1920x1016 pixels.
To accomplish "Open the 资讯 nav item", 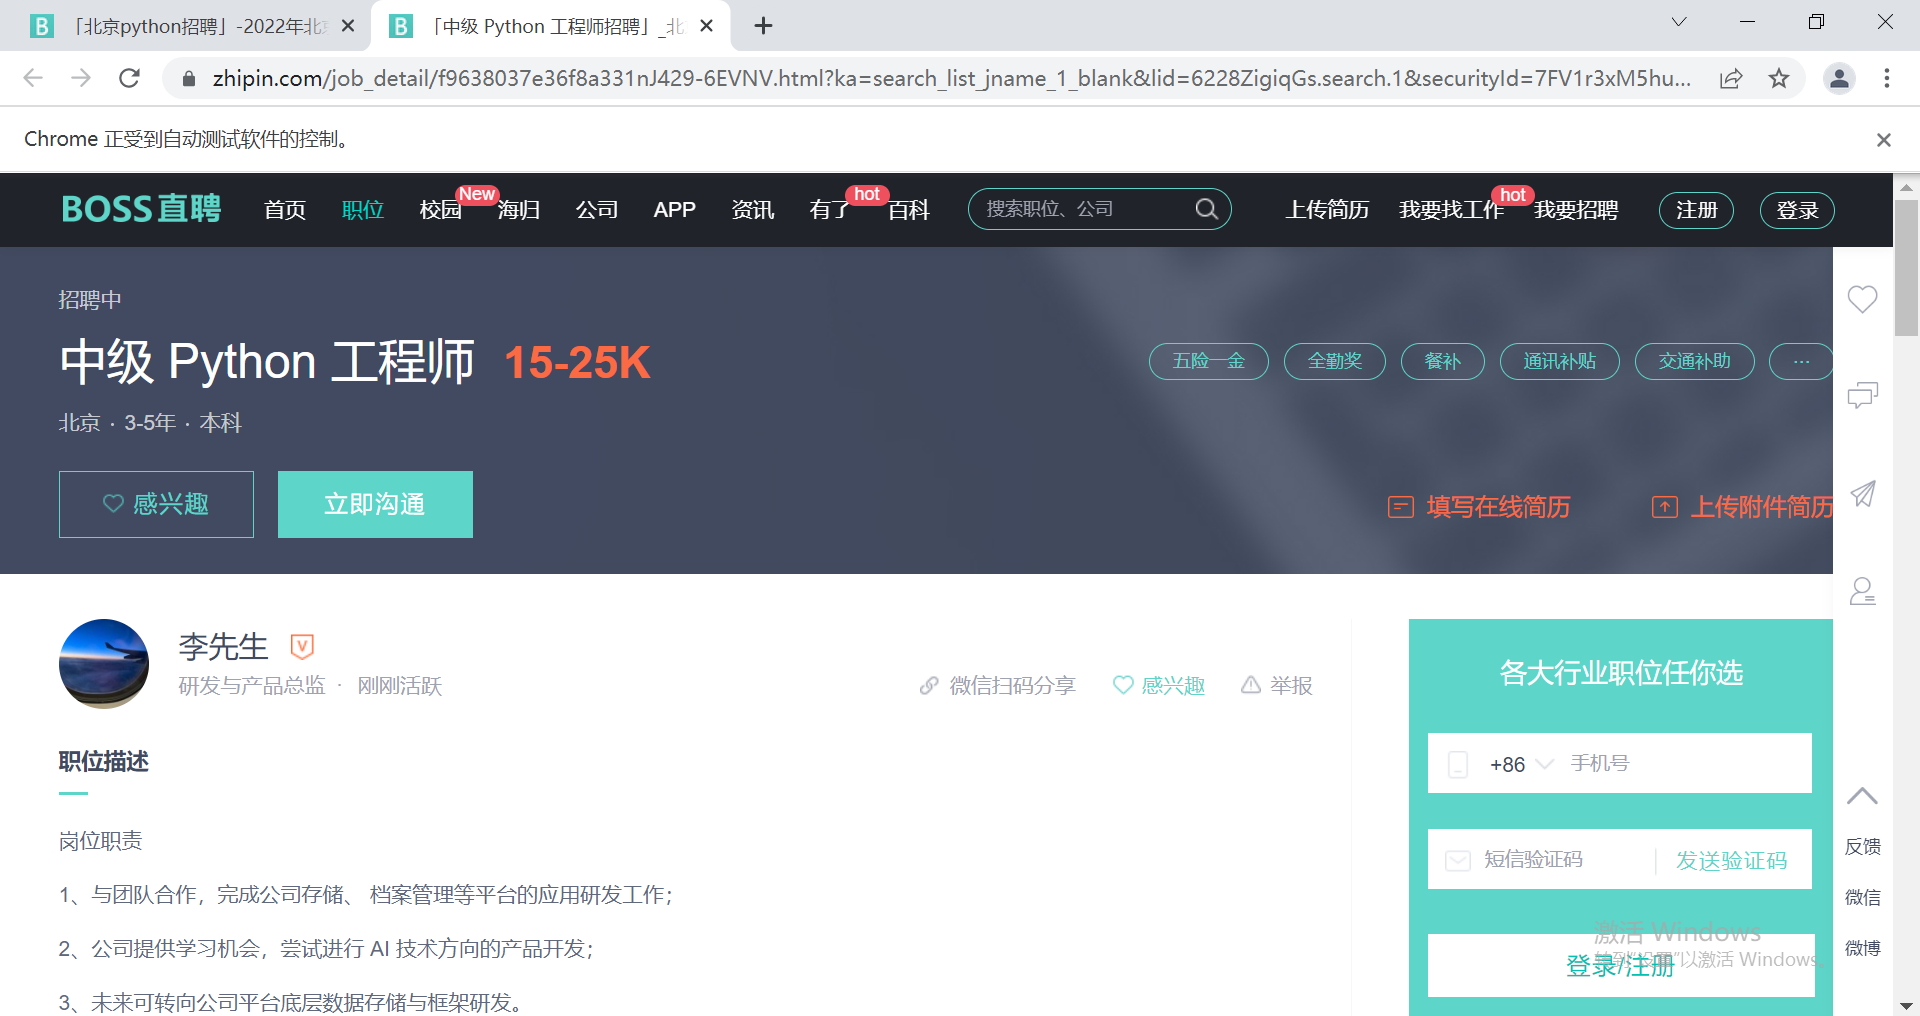I will point(753,210).
